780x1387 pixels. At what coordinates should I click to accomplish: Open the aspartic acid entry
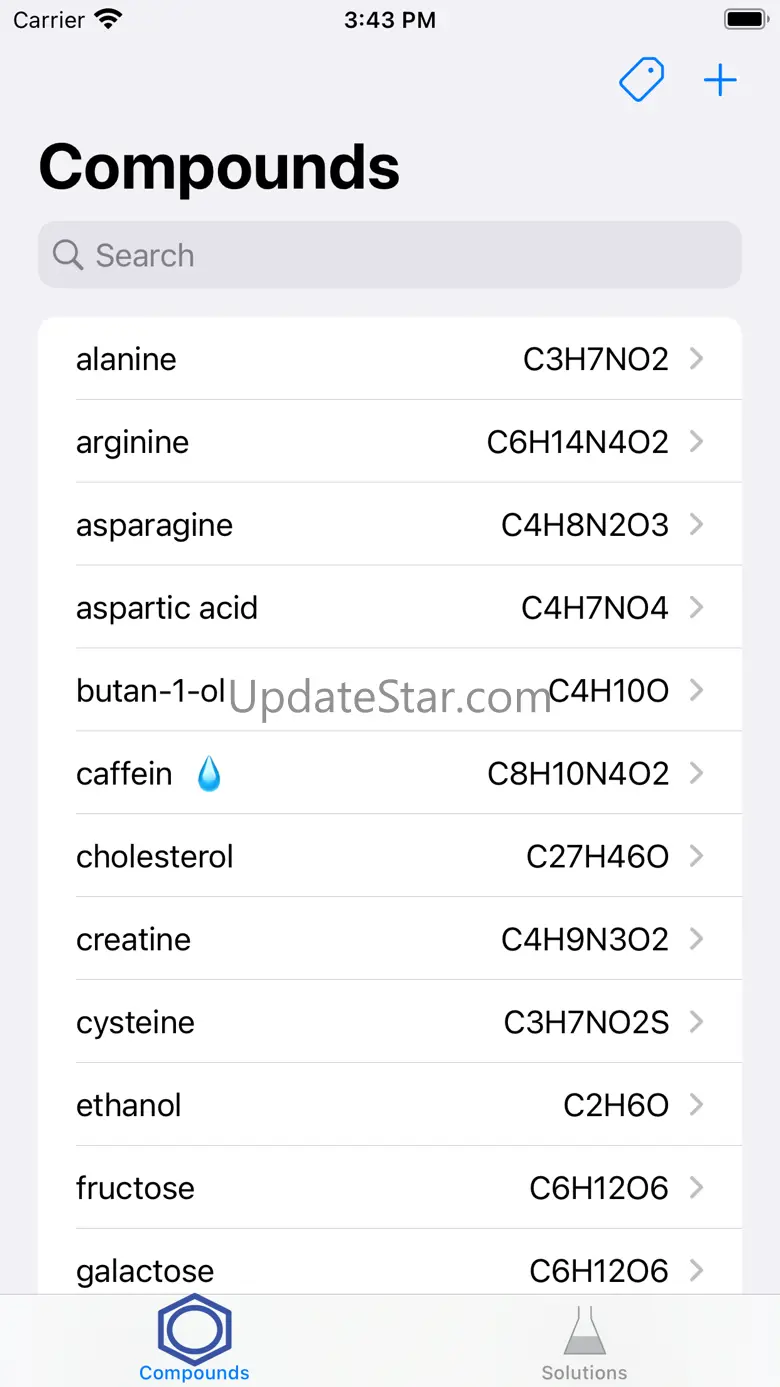point(390,608)
